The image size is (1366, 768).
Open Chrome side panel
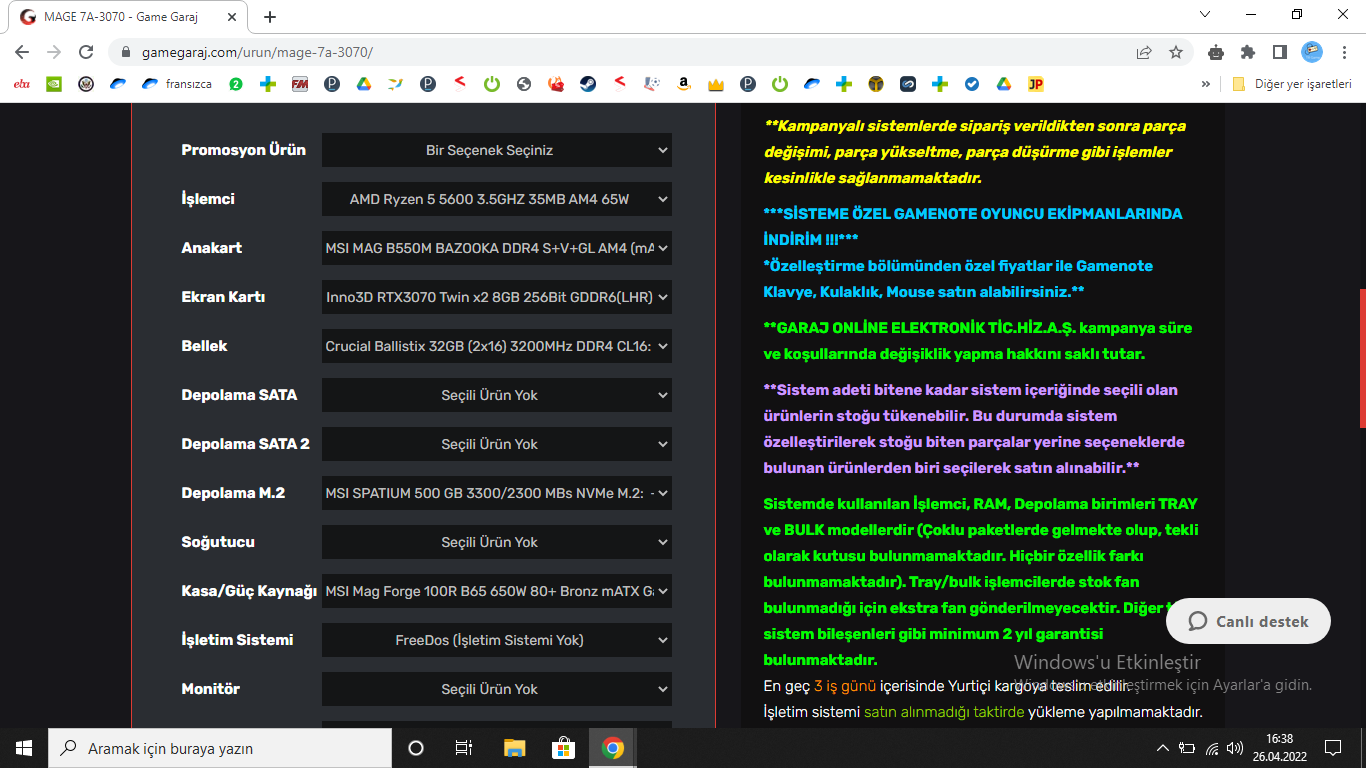pyautogui.click(x=1280, y=52)
